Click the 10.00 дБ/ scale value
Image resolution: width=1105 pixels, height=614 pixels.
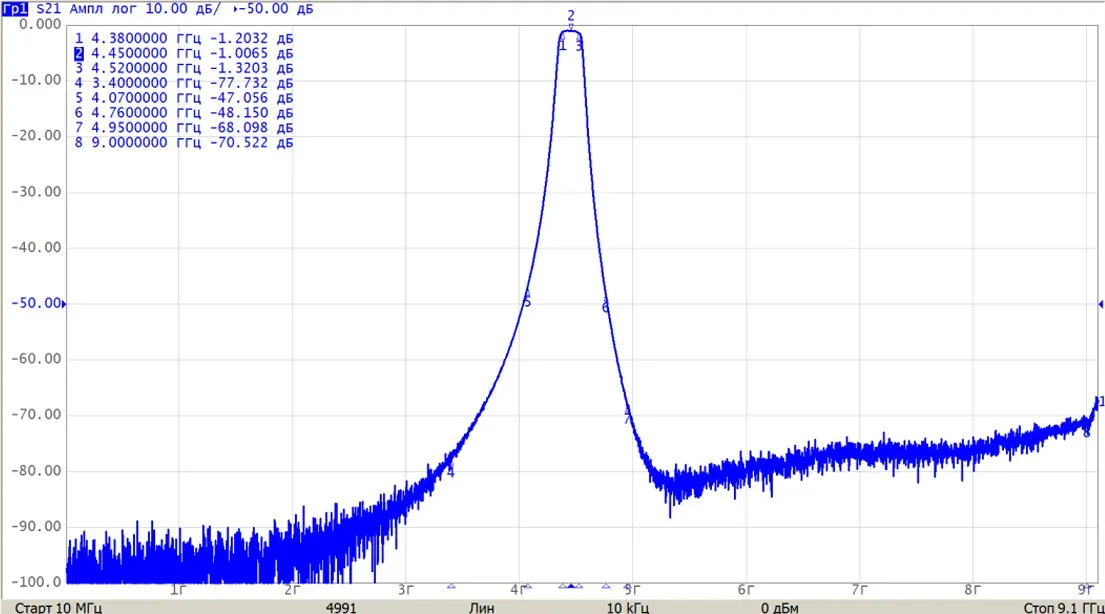pos(183,9)
